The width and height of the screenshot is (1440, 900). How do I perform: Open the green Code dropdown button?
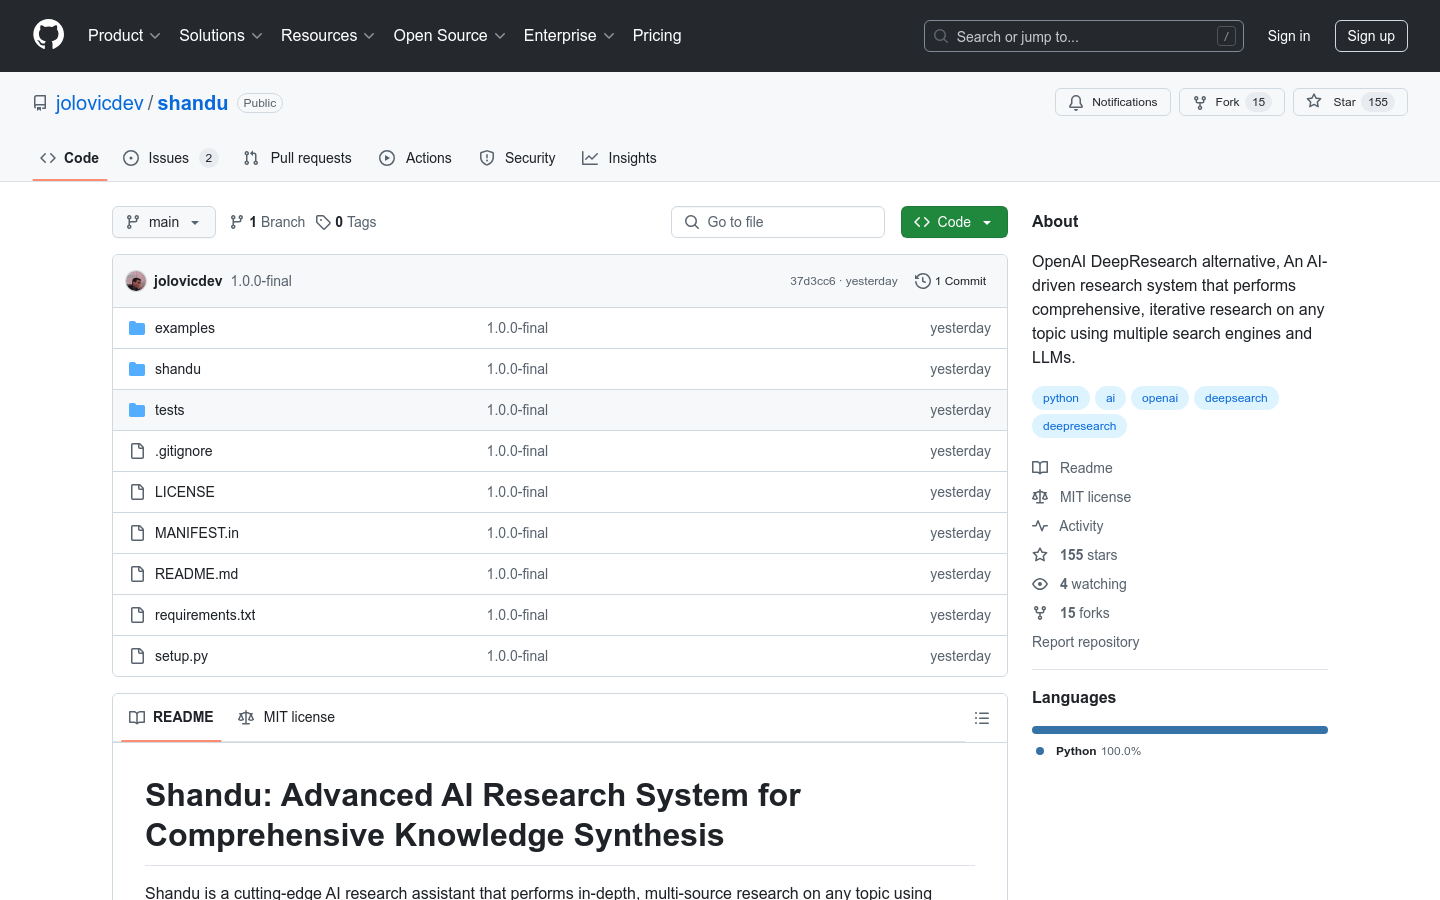pos(954,222)
